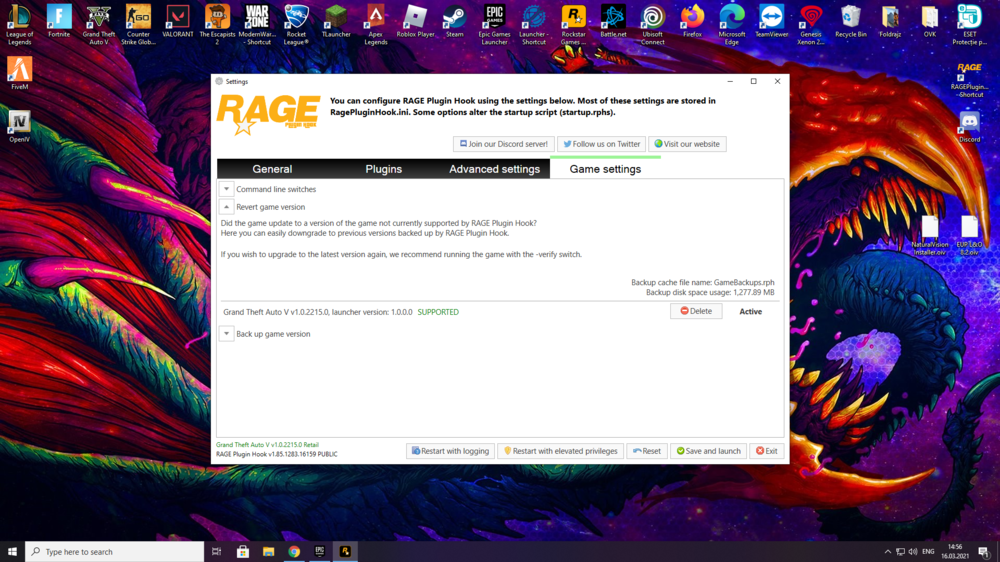This screenshot has height=562, width=1000.
Task: Open Epic Games from taskbar
Action: pyautogui.click(x=320, y=552)
